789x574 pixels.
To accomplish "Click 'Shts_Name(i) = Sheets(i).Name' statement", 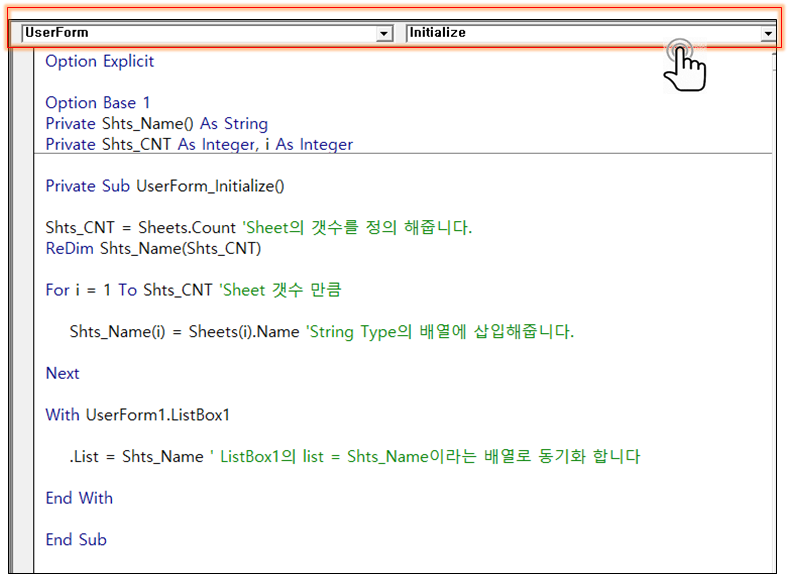I will pyautogui.click(x=184, y=332).
